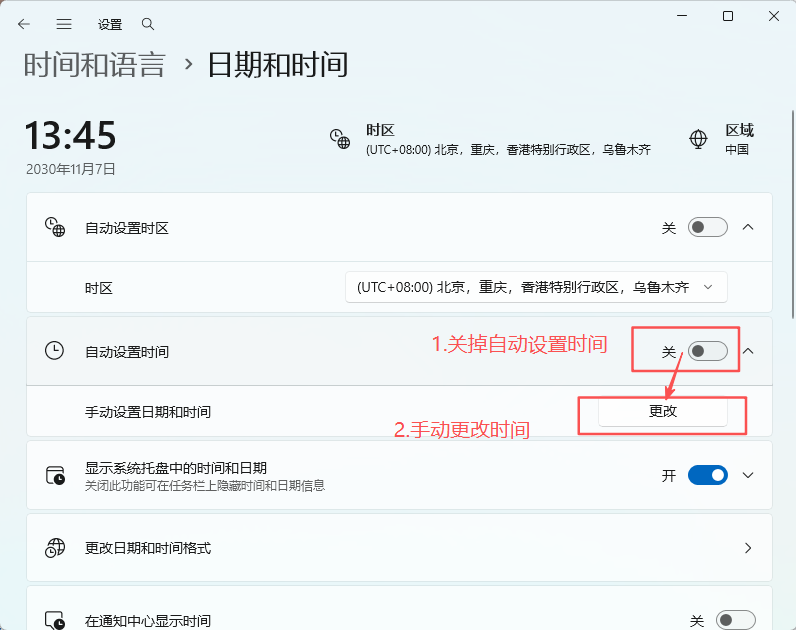This screenshot has height=630, width=796.
Task: Open 更改日期和时间格式 settings row
Action: click(398, 548)
